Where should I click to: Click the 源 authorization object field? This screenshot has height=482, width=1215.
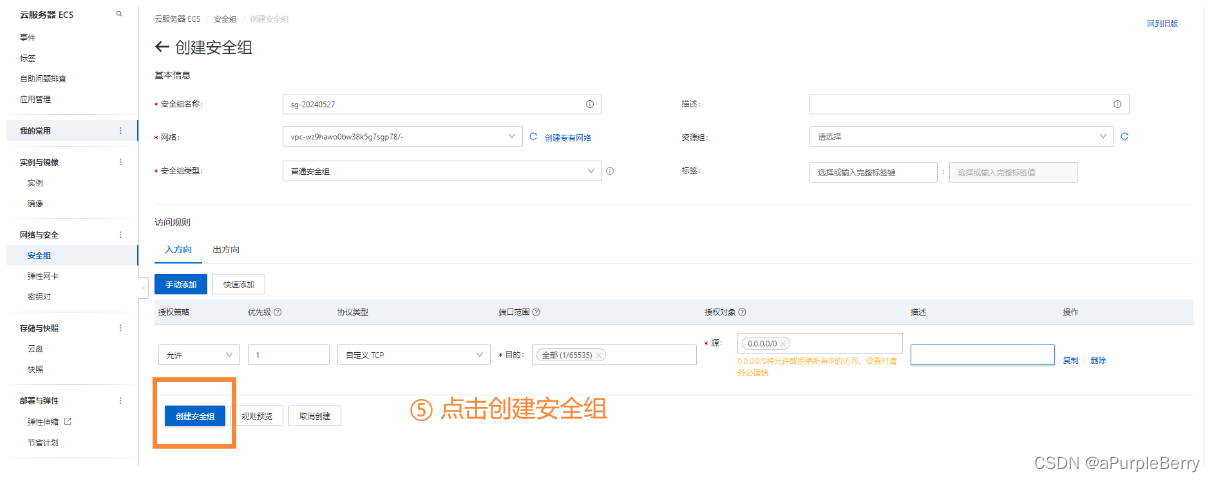pos(820,343)
